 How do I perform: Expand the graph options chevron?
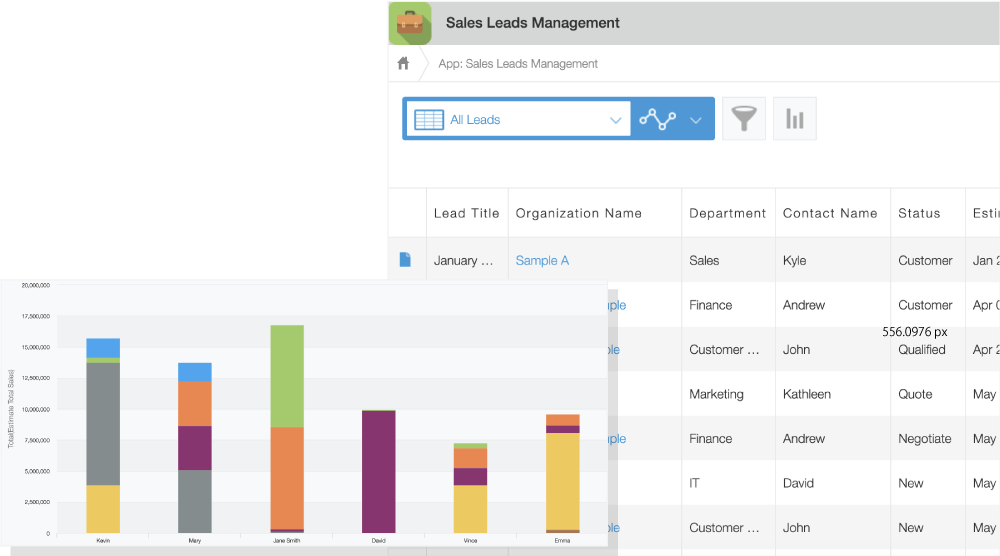[696, 120]
